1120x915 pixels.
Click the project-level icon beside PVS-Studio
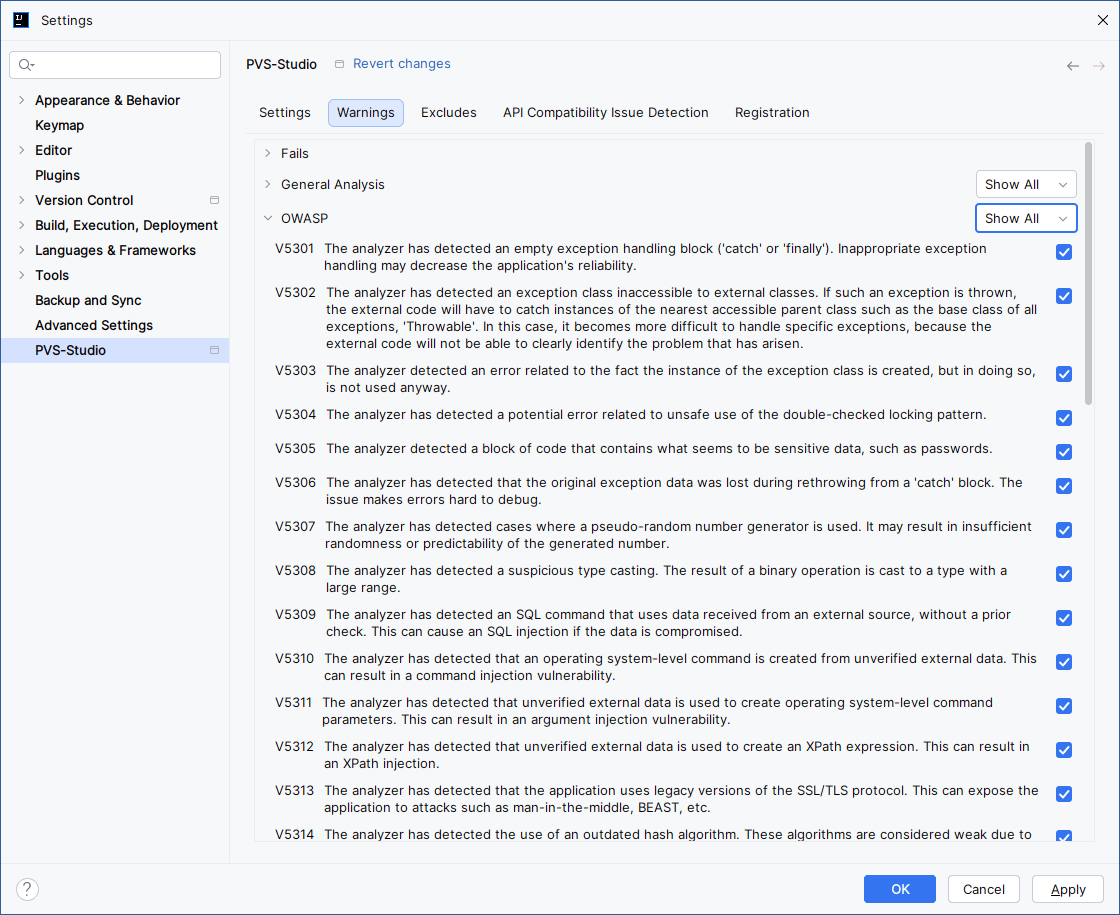click(x=214, y=350)
